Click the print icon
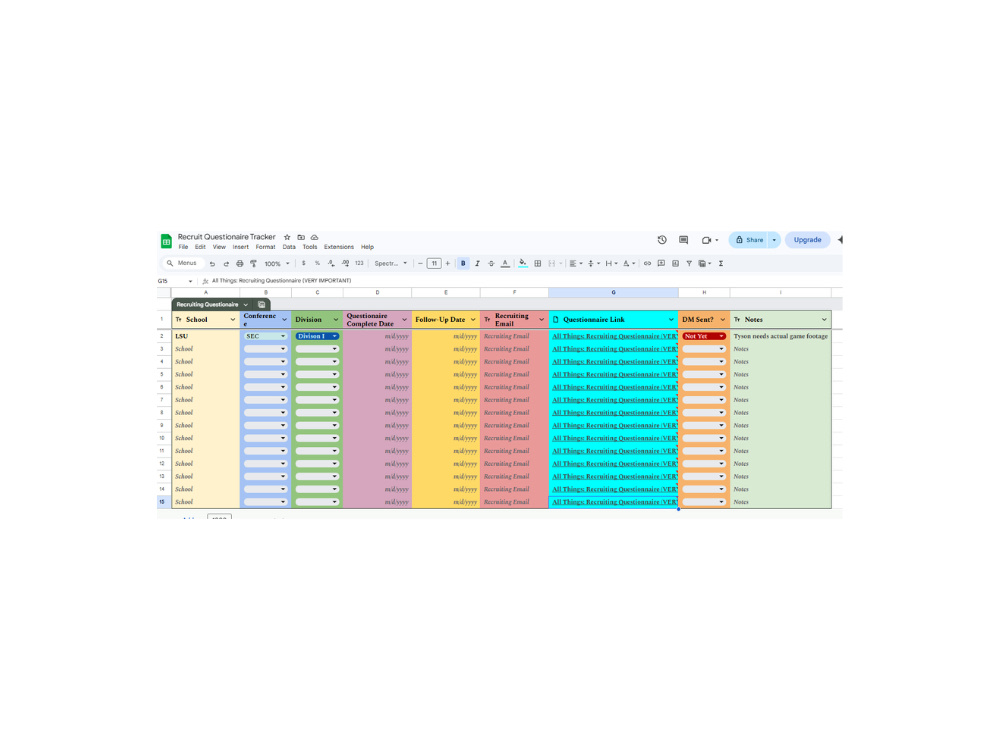Screen dimensions: 1000x750 [x=240, y=263]
